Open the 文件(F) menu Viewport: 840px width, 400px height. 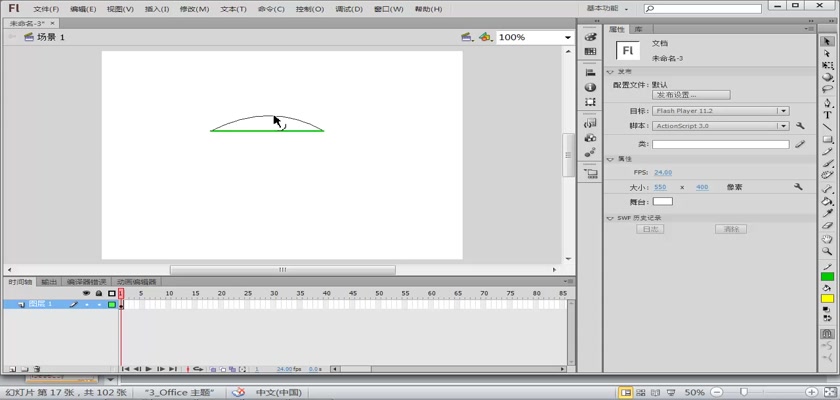click(x=46, y=9)
